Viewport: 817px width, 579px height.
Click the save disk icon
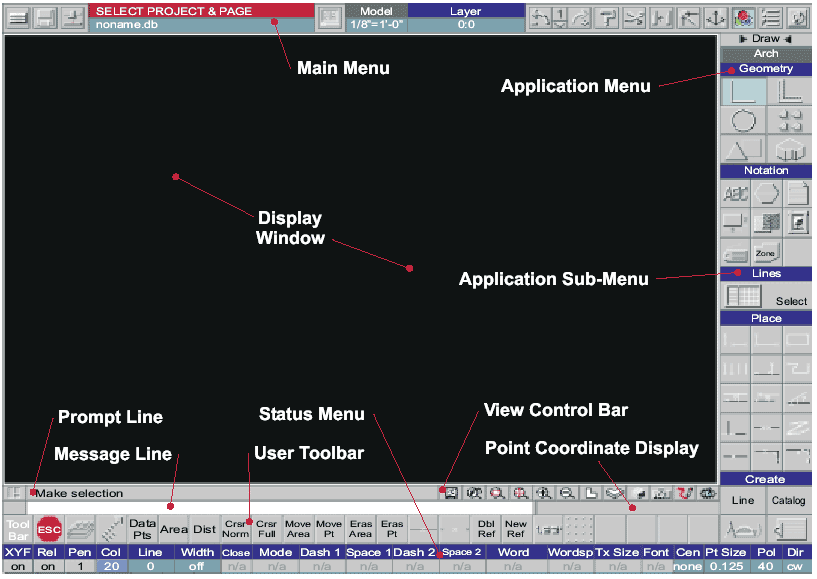45,18
